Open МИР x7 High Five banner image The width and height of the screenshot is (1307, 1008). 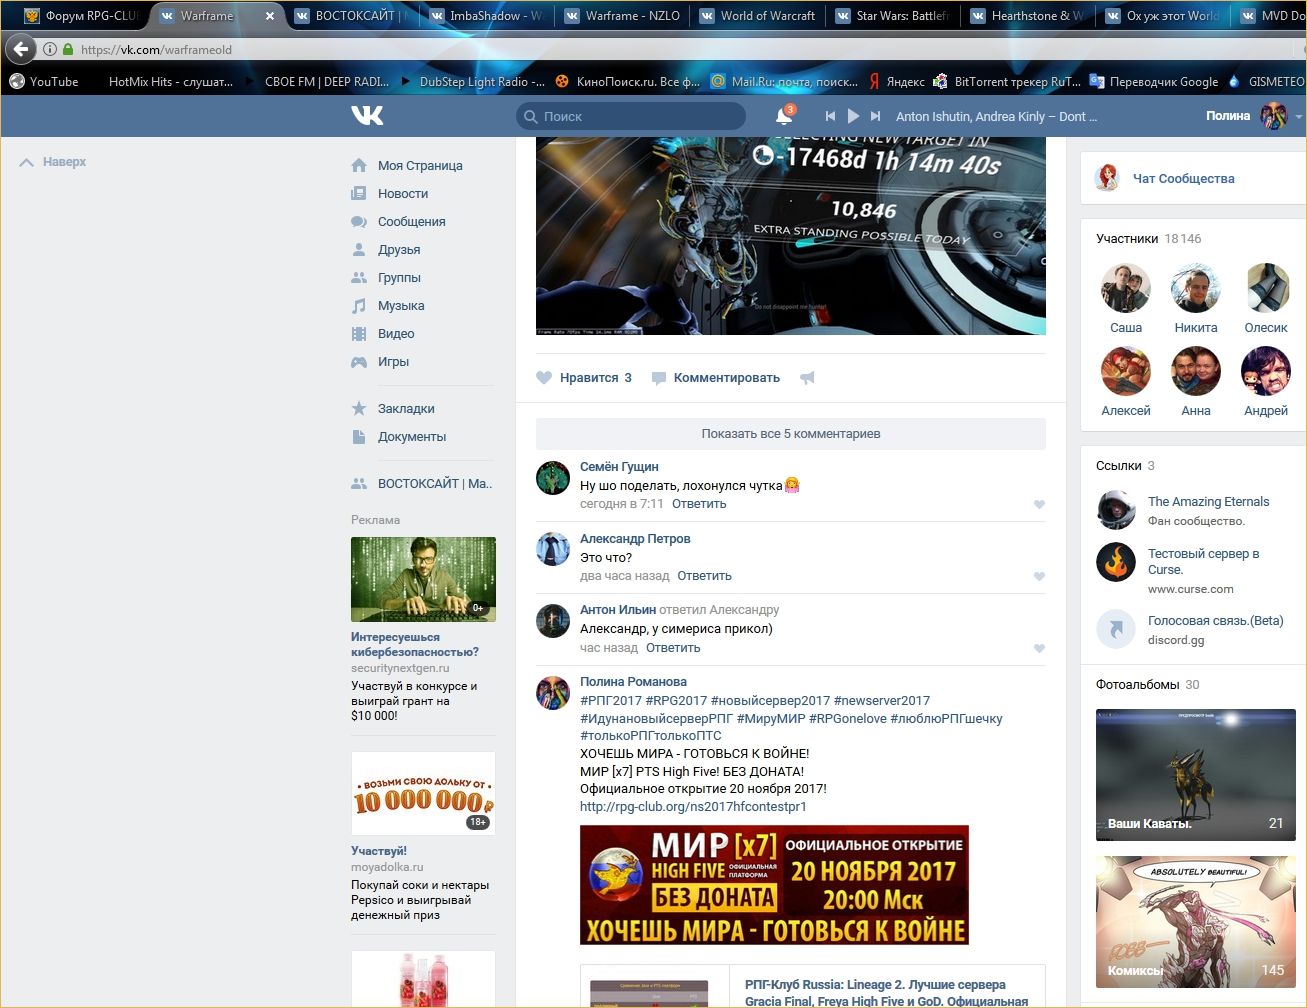click(774, 885)
